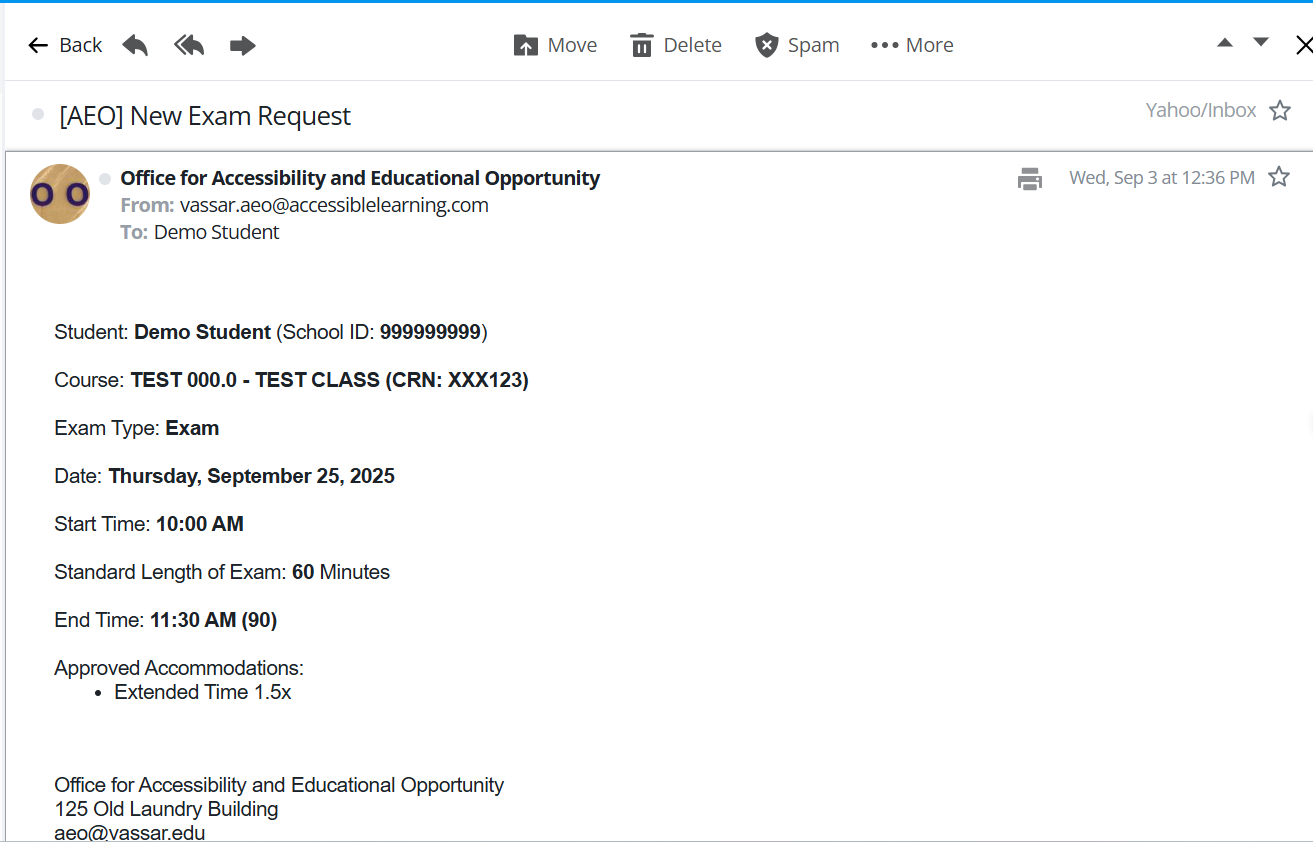
Task: Print this email with the printer icon
Action: pos(1030,179)
